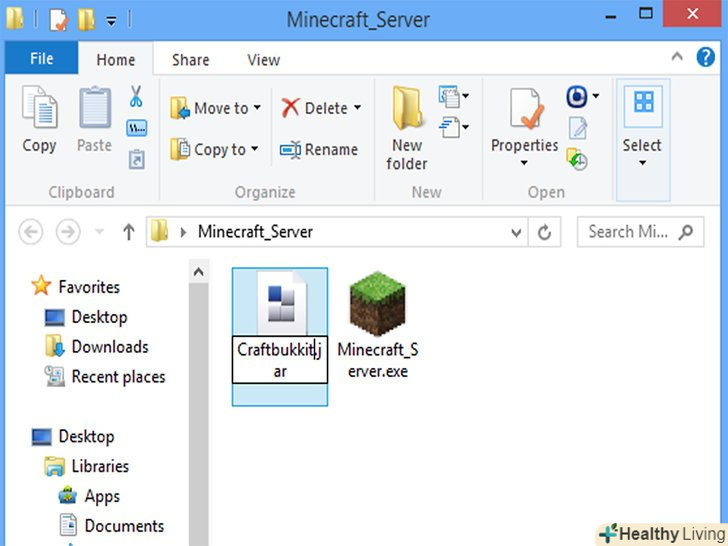
Task: Open the Apps library
Action: 102,496
